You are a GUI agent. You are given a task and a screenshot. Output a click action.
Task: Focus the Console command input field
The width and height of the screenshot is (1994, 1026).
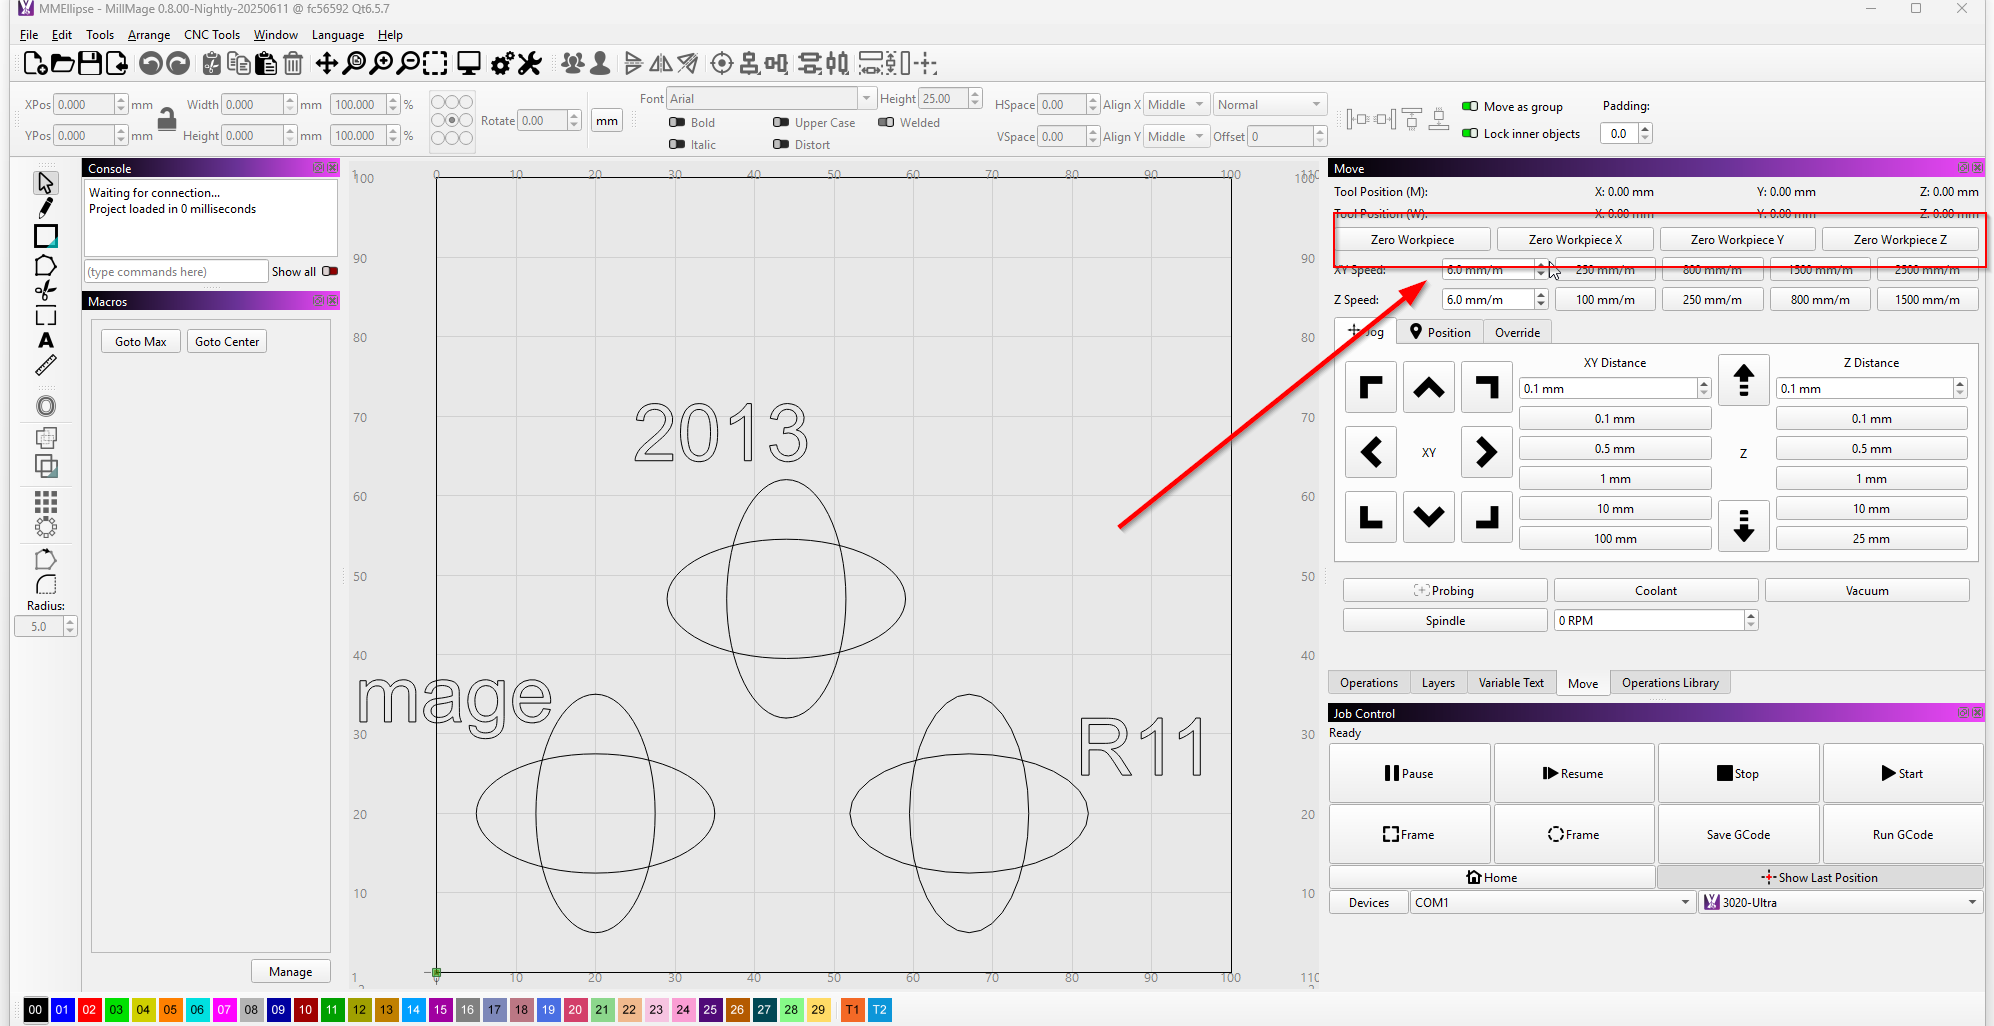(176, 271)
